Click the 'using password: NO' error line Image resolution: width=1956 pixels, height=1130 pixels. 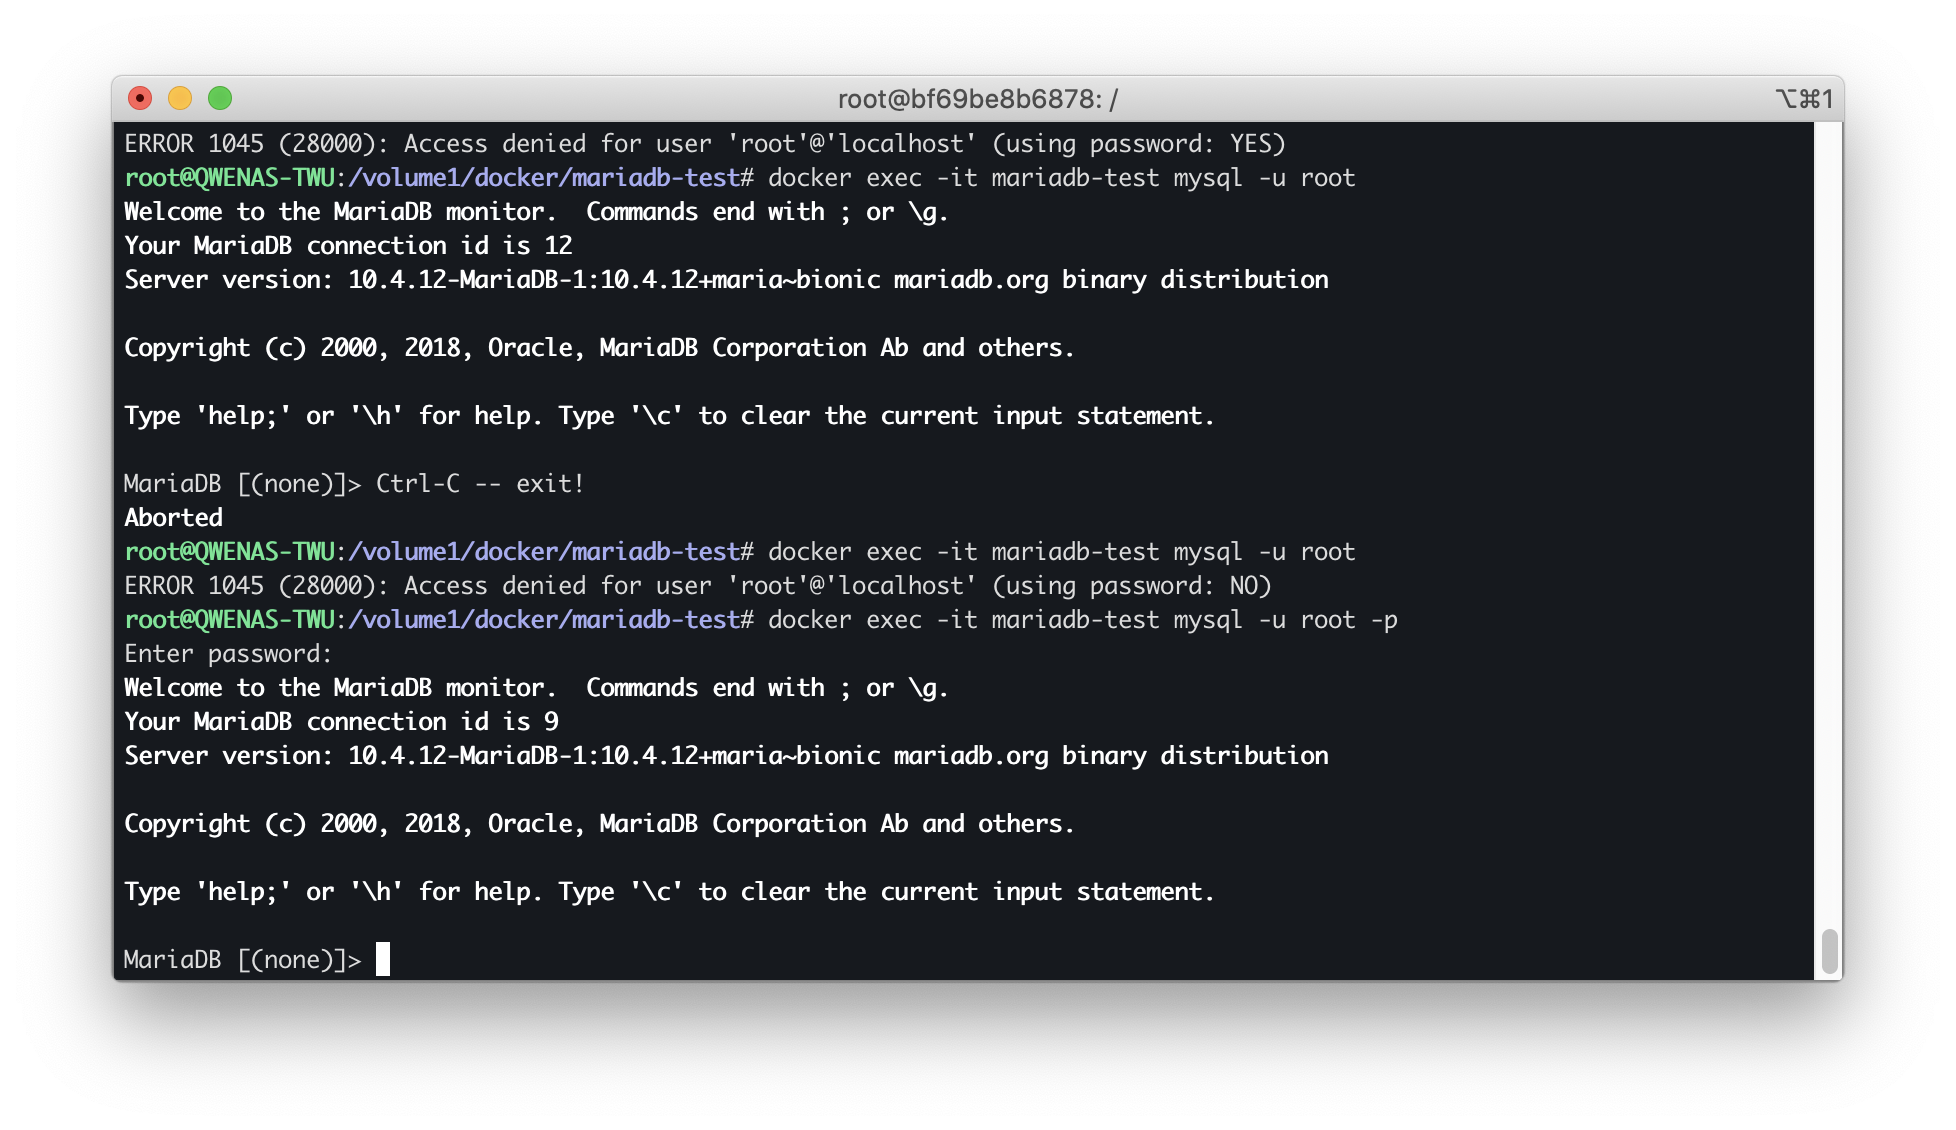tap(697, 586)
